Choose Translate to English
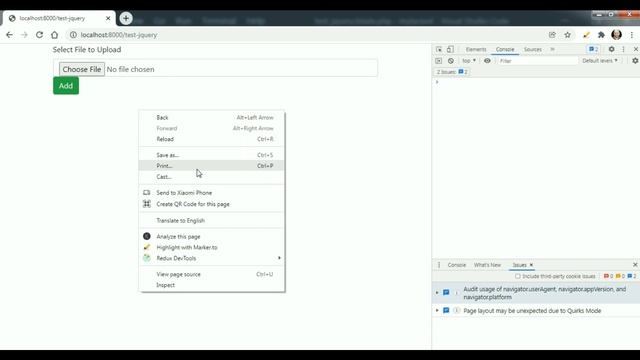 212,220
